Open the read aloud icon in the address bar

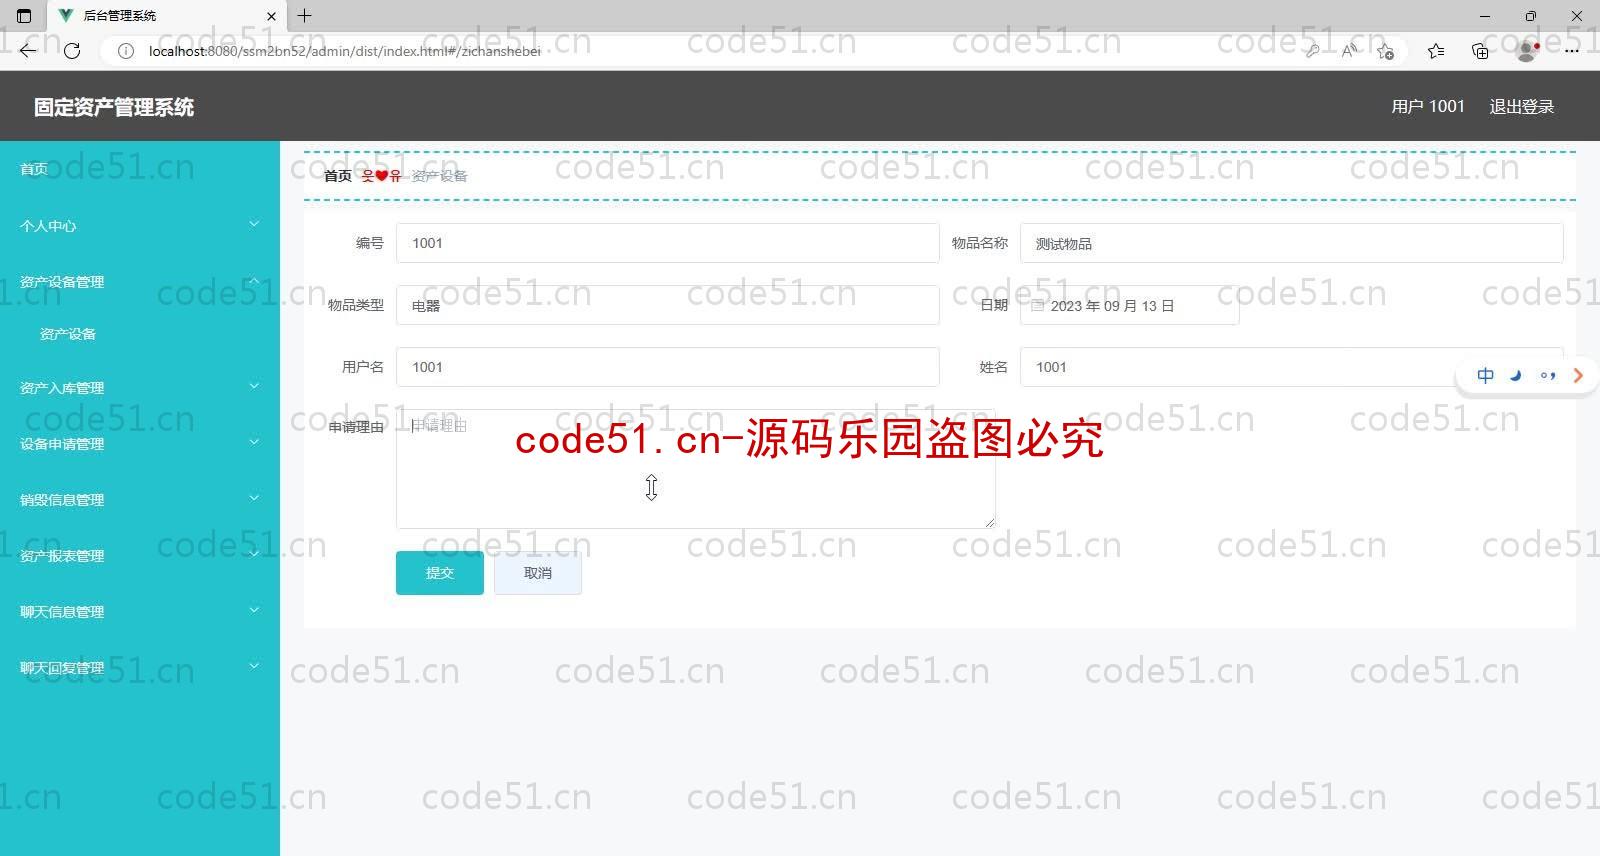1349,51
